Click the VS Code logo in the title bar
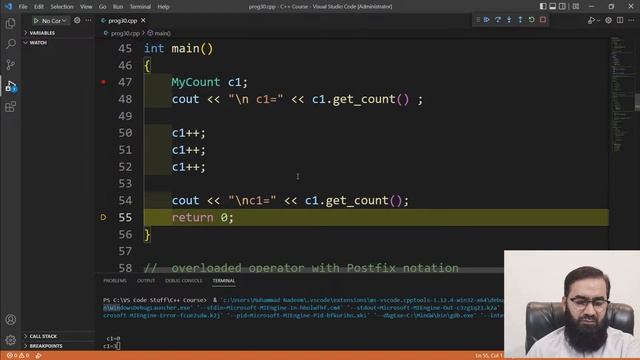 [8, 7]
